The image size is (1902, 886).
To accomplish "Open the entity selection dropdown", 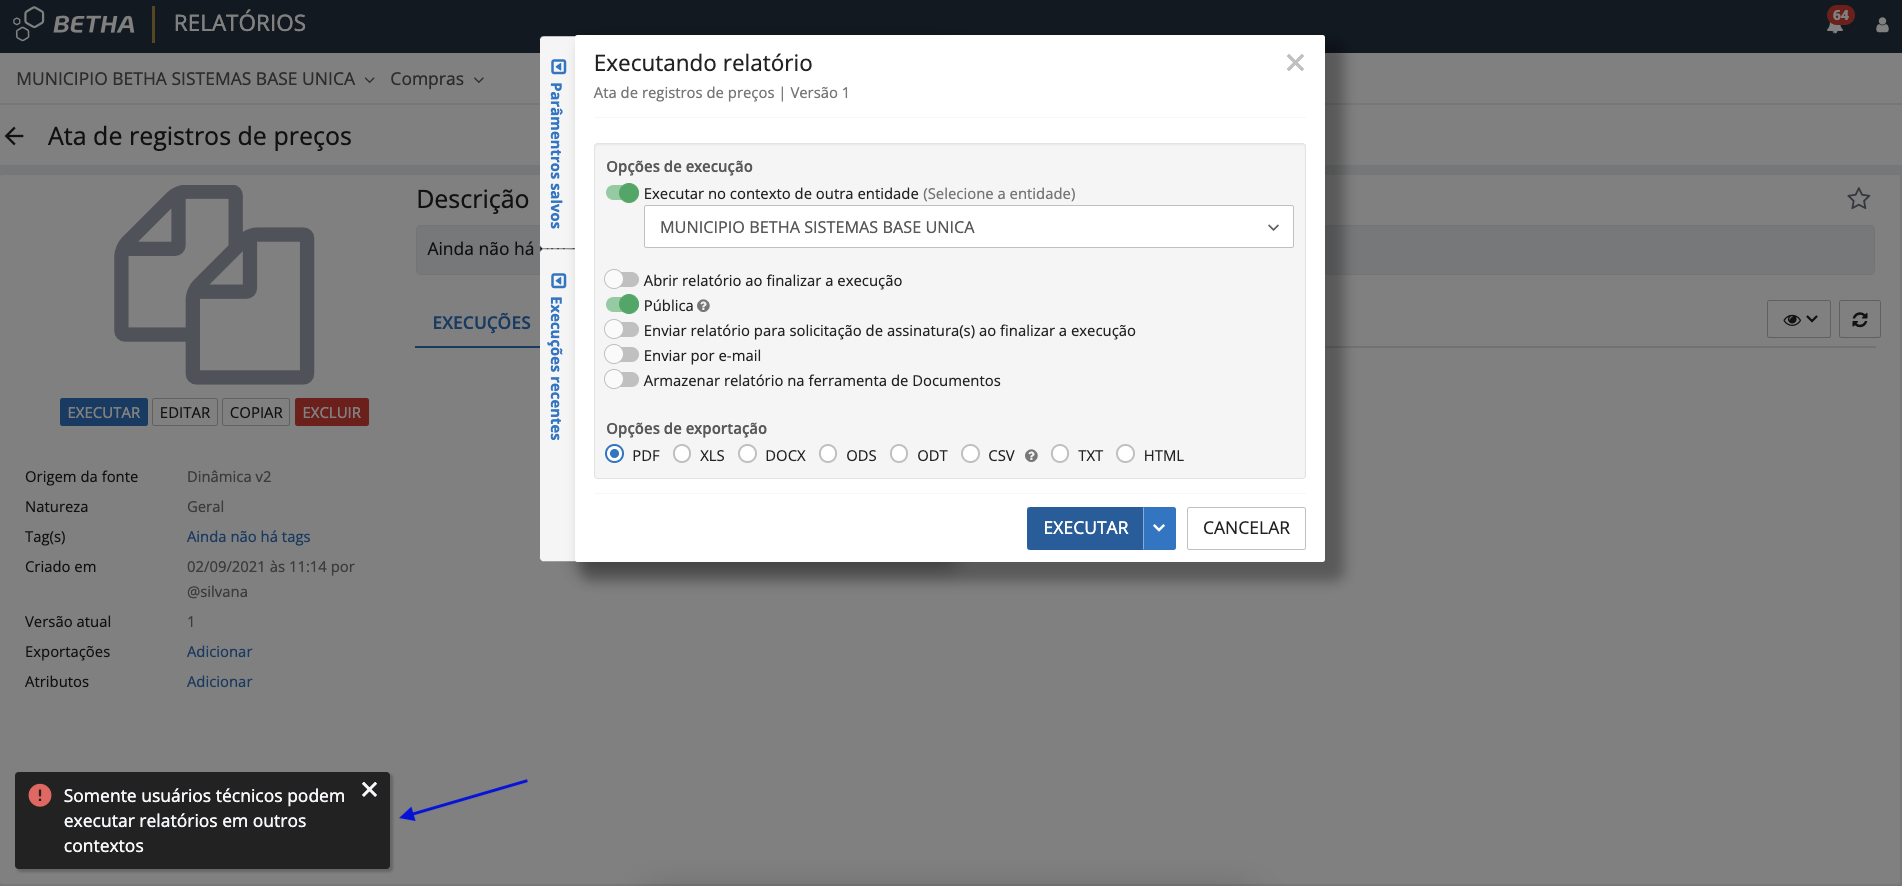I will click(x=968, y=227).
